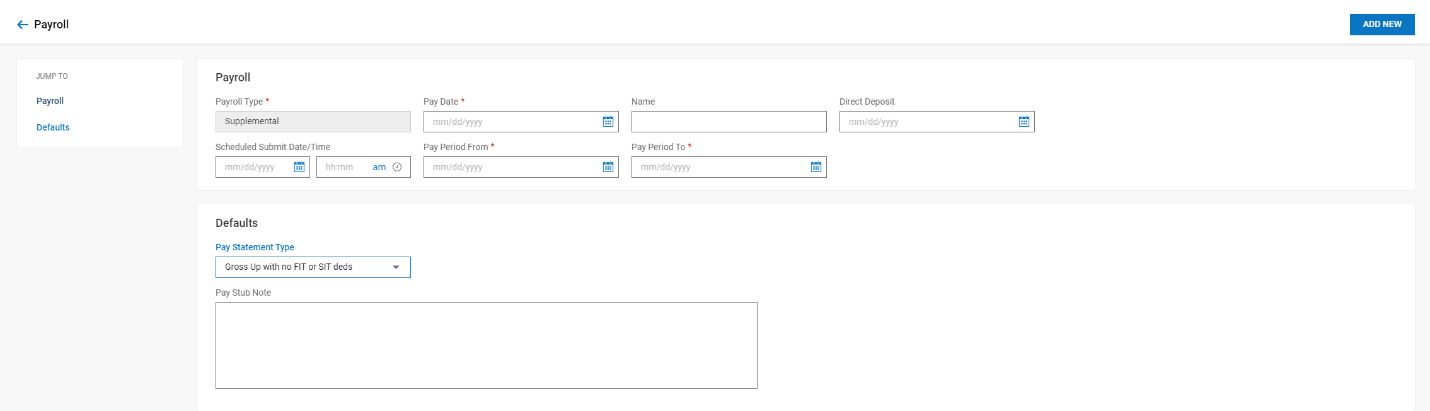Open the scheduled submit time clock picker
1430x411 pixels.
click(397, 167)
